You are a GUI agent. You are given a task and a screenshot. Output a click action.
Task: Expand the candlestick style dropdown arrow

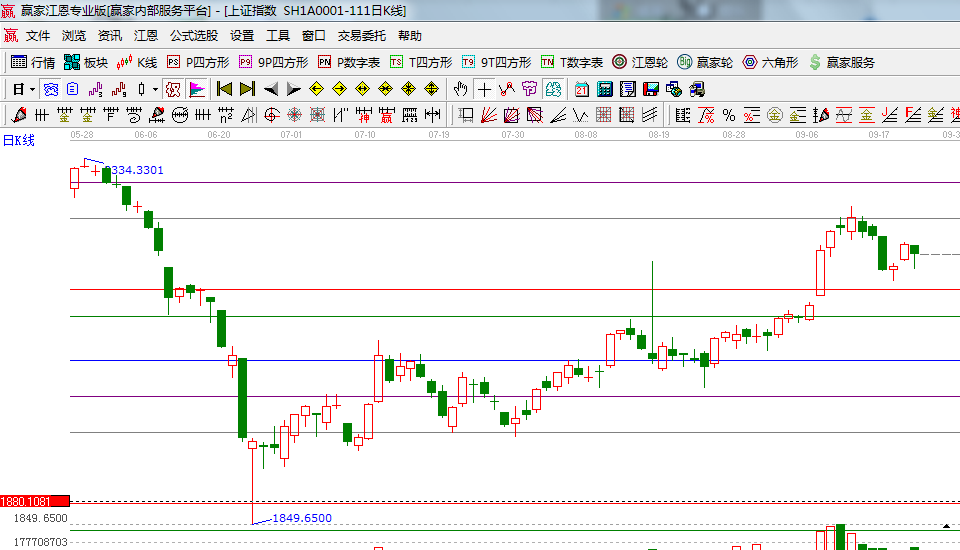155,89
